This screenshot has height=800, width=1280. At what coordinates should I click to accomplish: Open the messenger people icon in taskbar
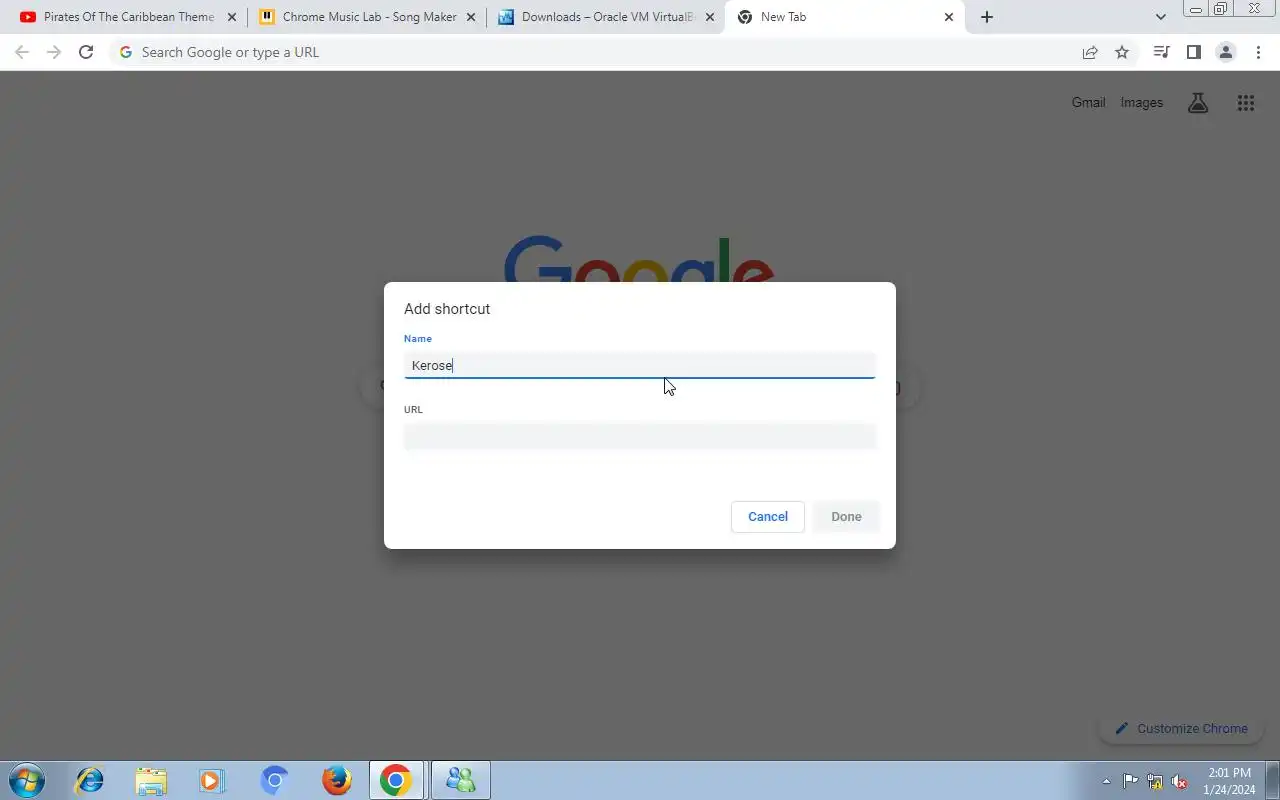point(461,780)
